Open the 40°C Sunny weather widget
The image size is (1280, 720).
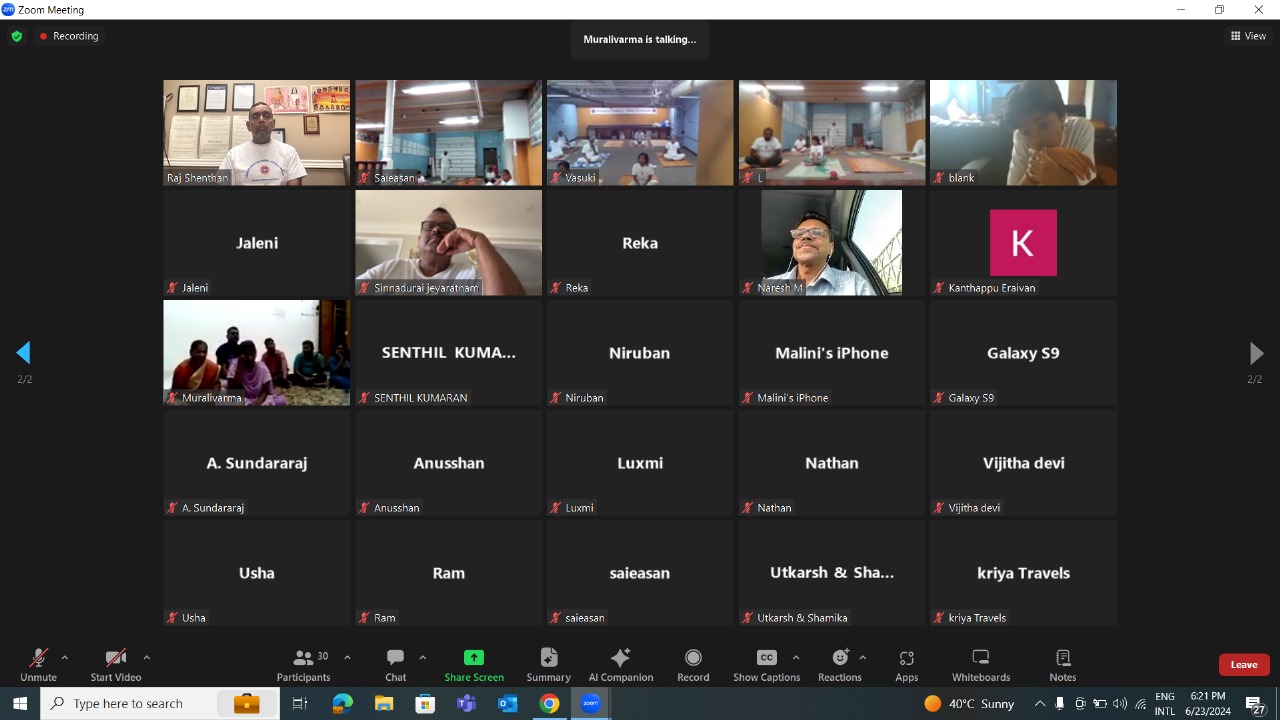[x=969, y=704]
